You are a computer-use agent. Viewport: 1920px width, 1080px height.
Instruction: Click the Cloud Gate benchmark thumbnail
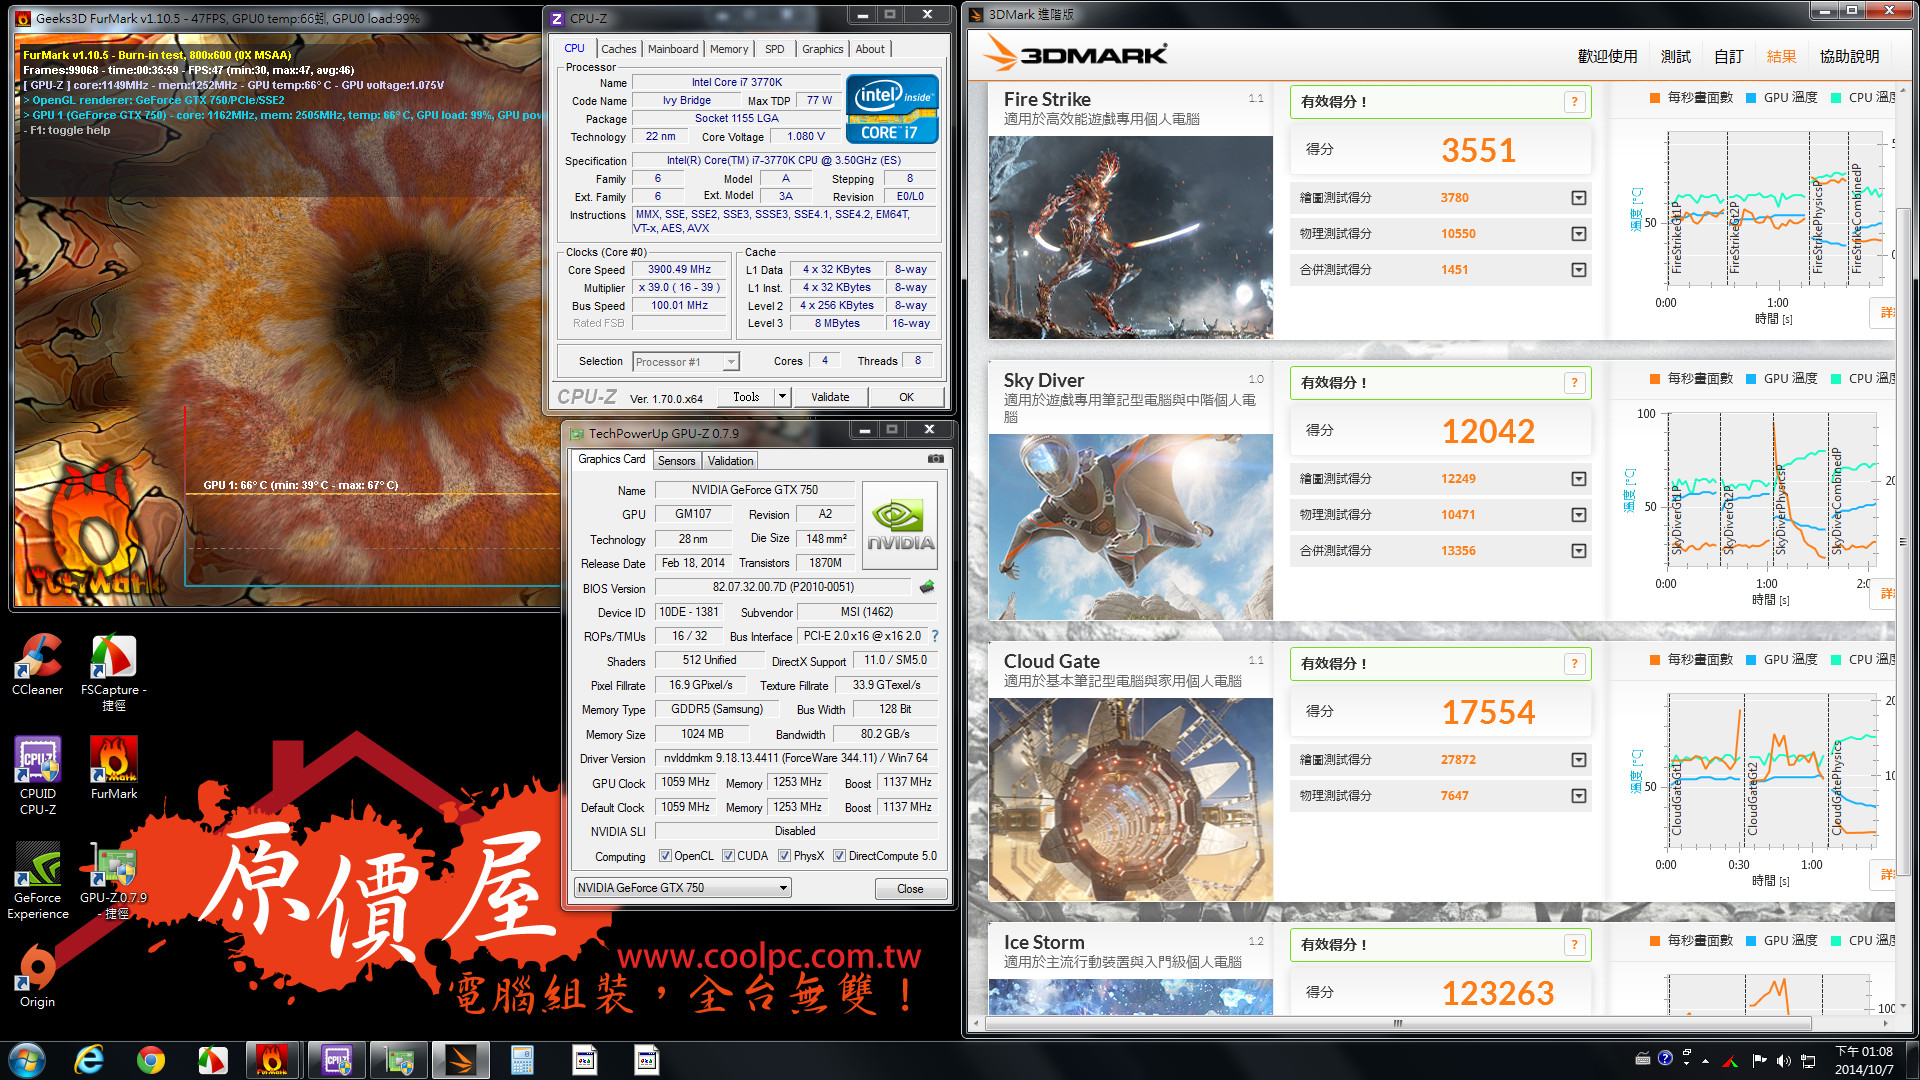[1131, 799]
